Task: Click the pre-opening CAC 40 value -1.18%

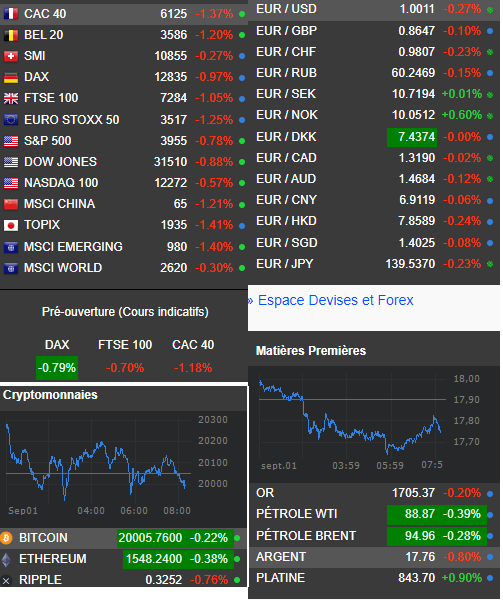Action: point(193,368)
